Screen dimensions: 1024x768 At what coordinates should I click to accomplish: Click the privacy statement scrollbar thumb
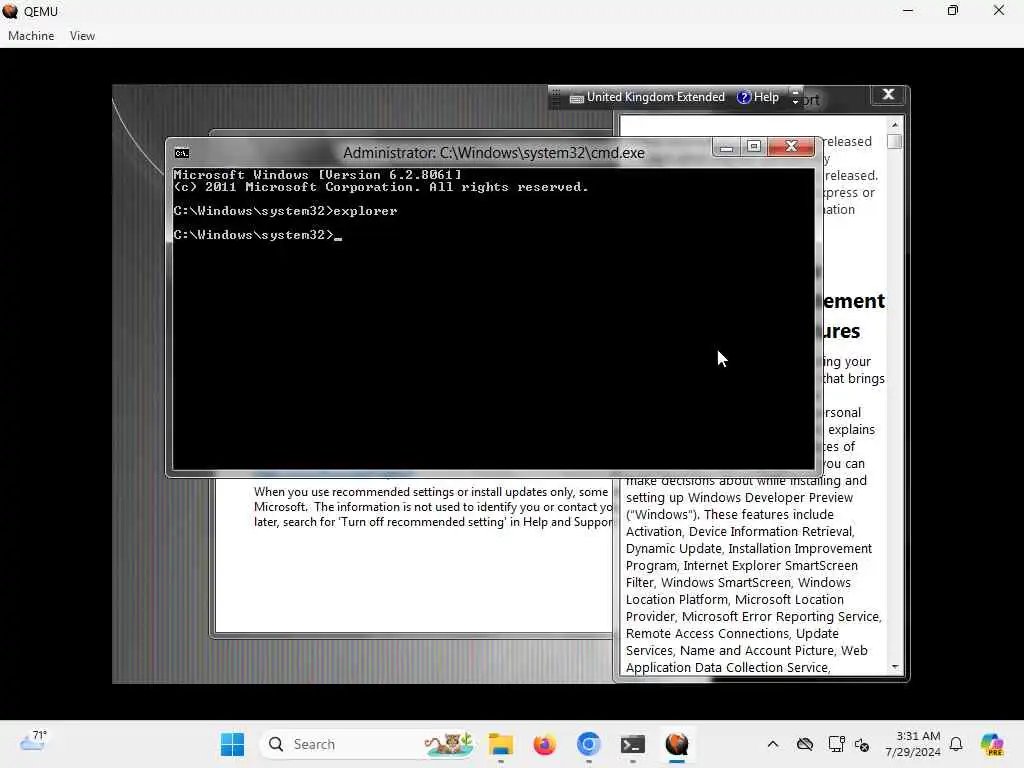pyautogui.click(x=895, y=141)
